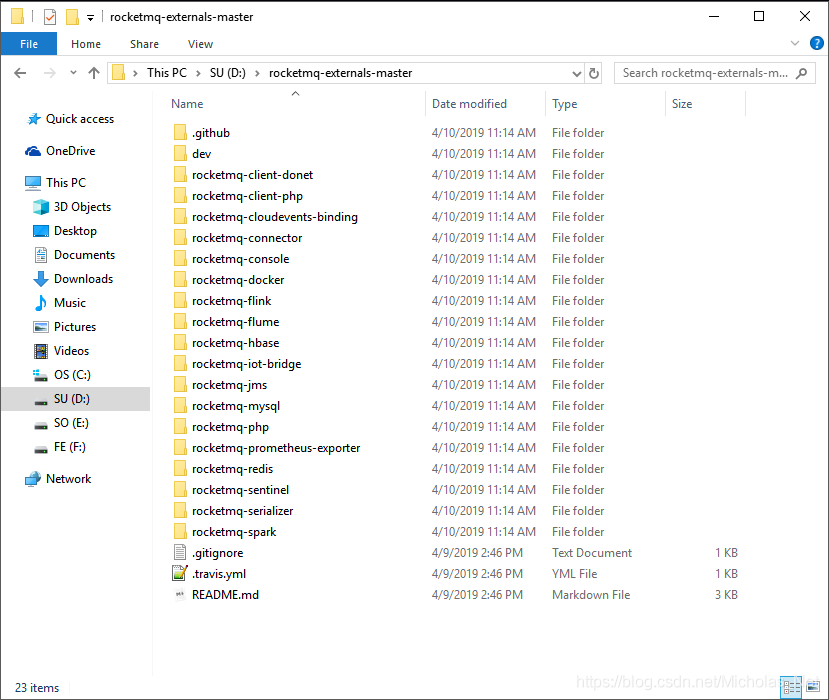
Task: Click the search magnifier icon
Action: (x=802, y=73)
